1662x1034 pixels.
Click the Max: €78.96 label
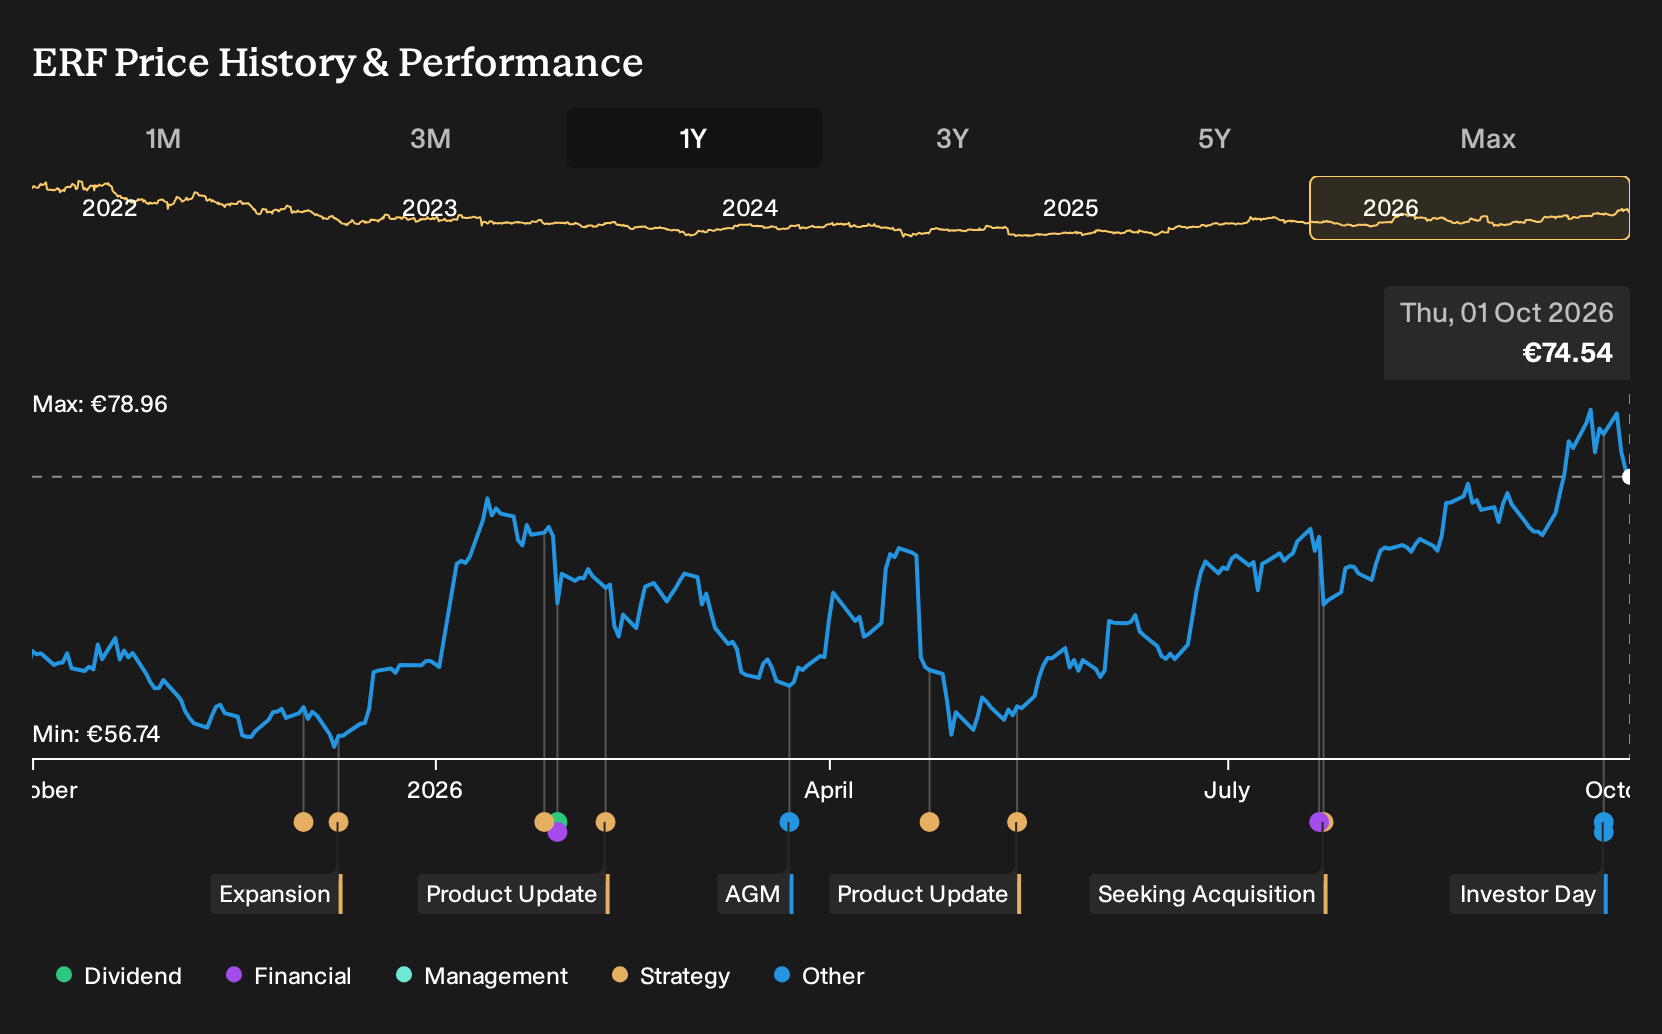coord(100,404)
